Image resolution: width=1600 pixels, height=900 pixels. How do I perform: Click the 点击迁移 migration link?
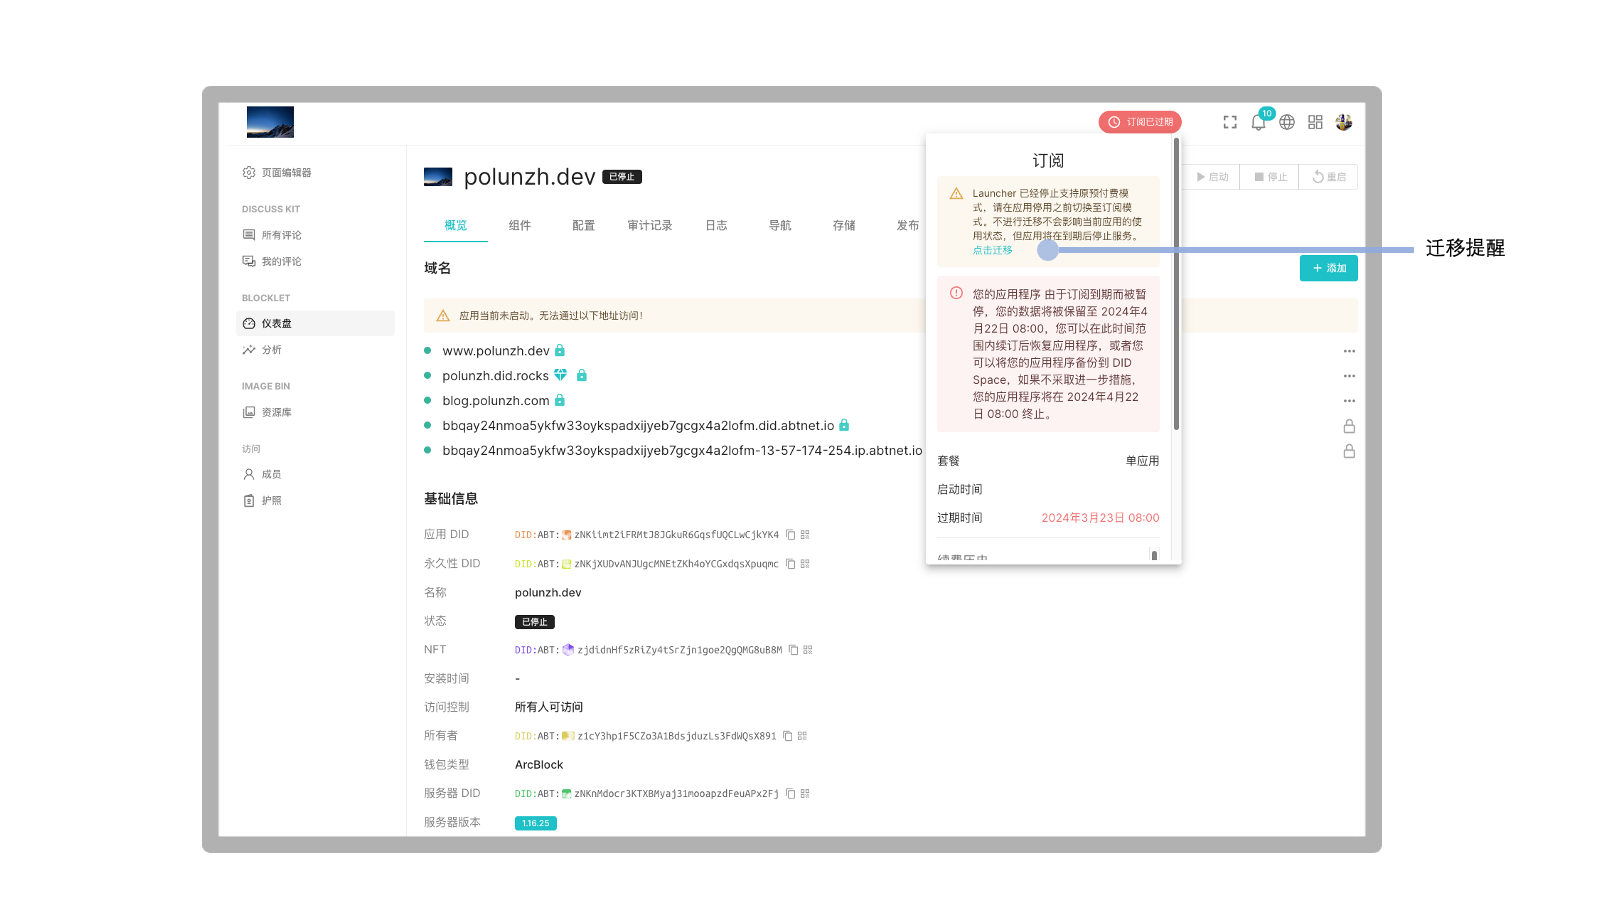[991, 250]
